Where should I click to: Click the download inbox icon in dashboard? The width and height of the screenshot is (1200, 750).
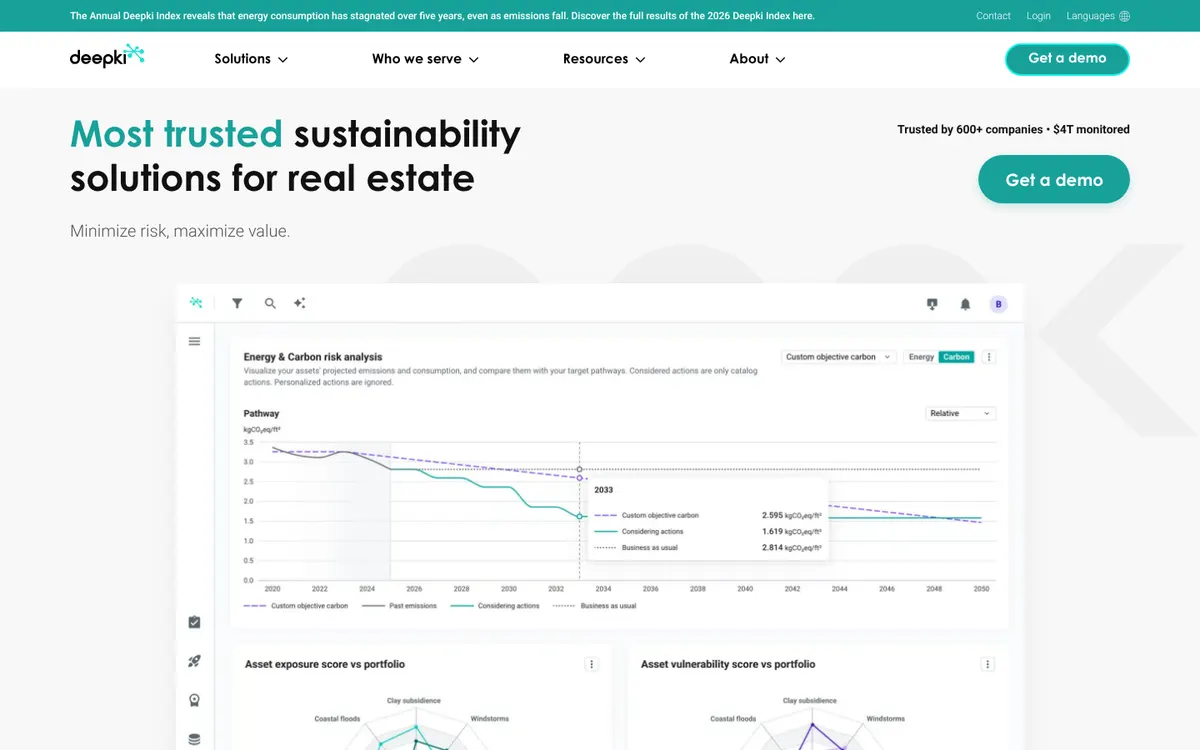point(933,304)
